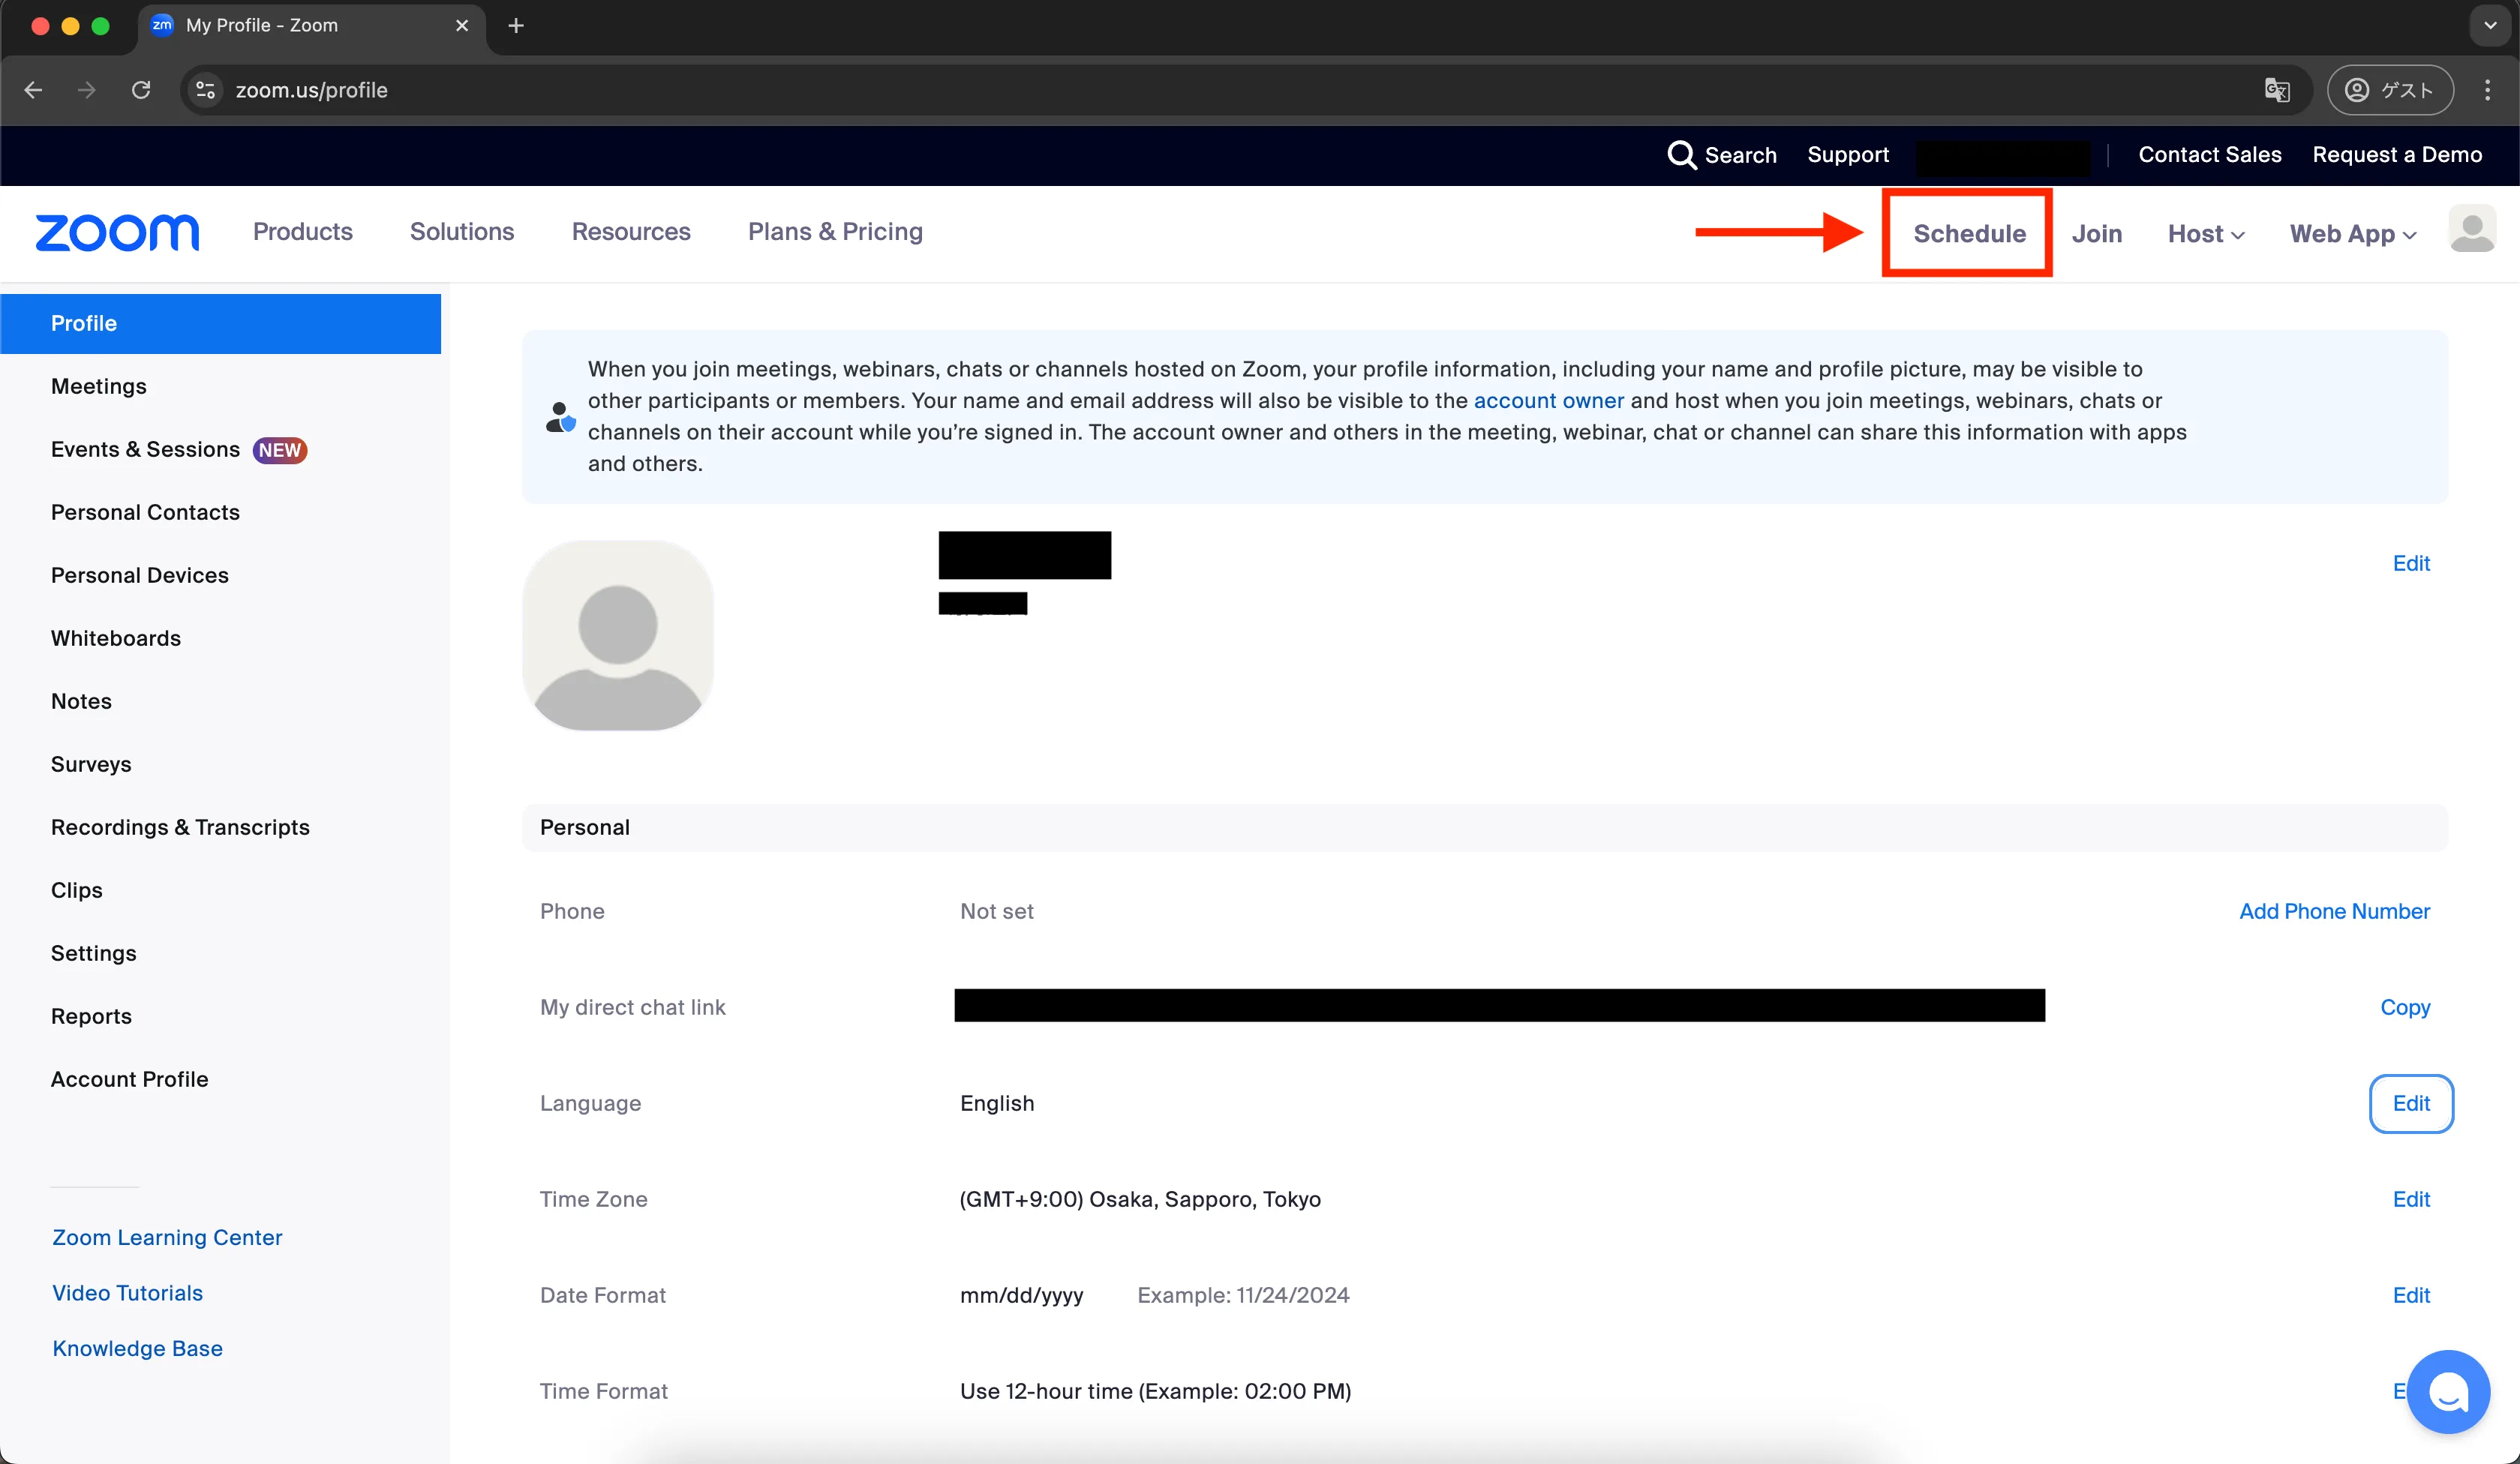
Task: Click the user avatar icon in header
Action: pyautogui.click(x=2471, y=230)
